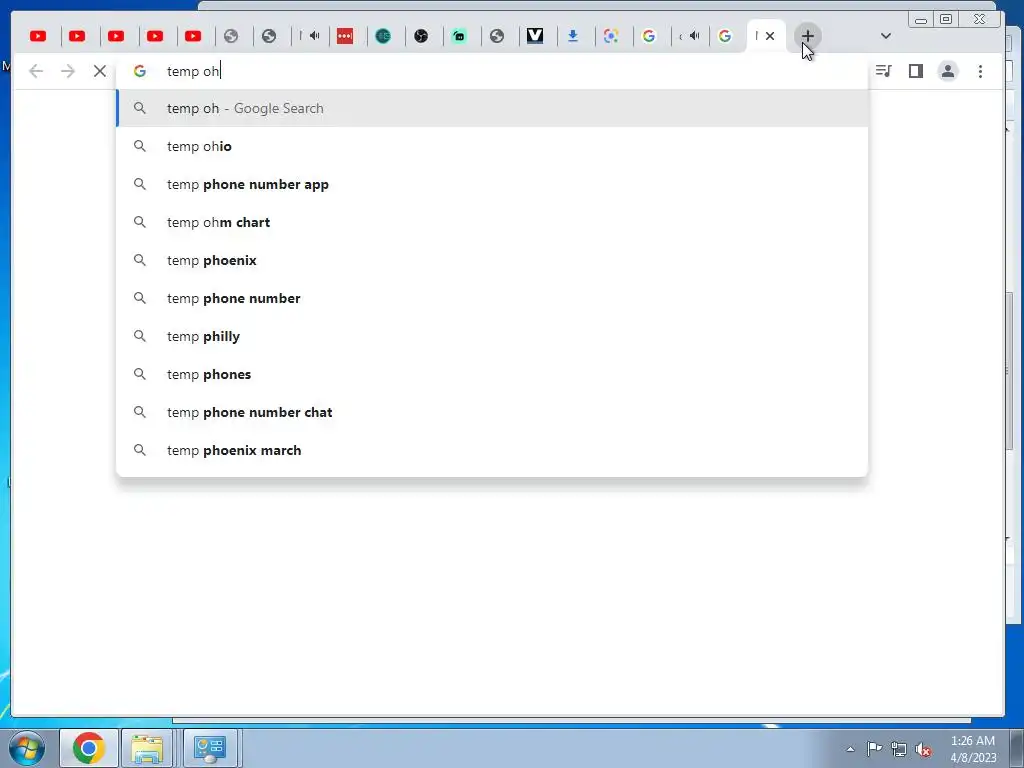The height and width of the screenshot is (768, 1024).
Task: Switch to the leftmost YouTube tab
Action: tap(39, 36)
